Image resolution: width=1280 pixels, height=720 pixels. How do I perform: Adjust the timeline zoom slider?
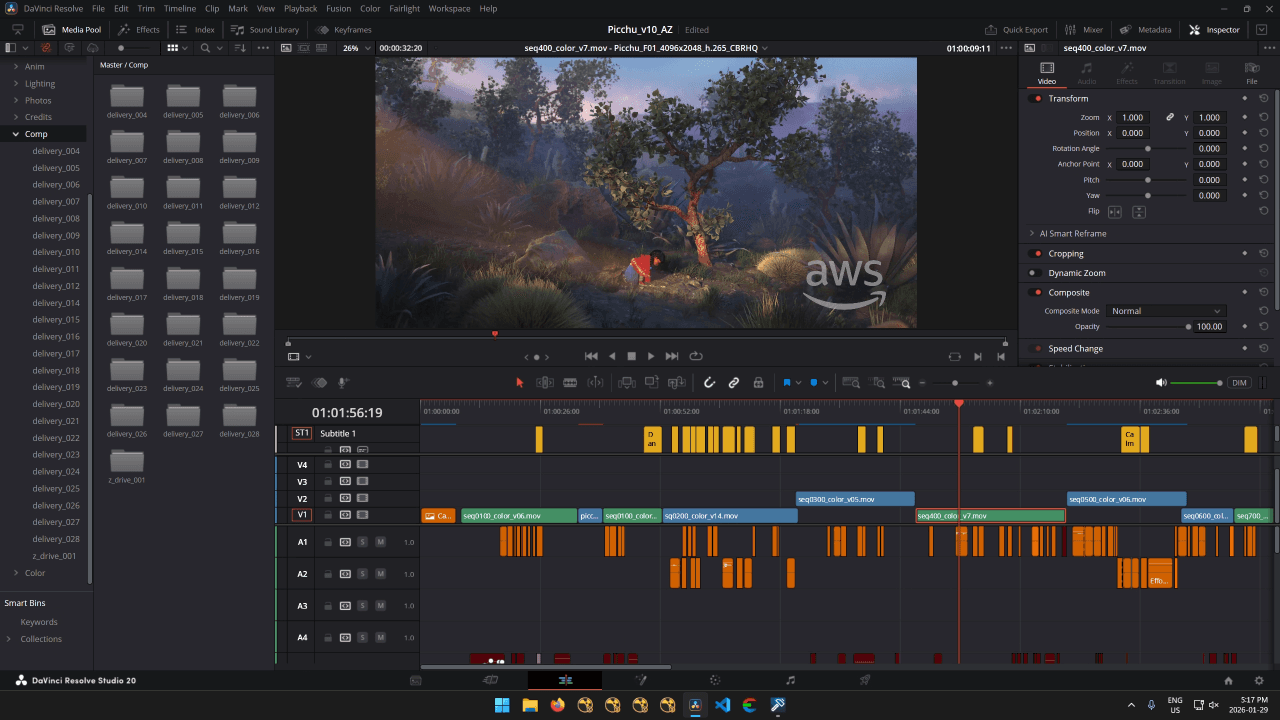pyautogui.click(x=955, y=382)
